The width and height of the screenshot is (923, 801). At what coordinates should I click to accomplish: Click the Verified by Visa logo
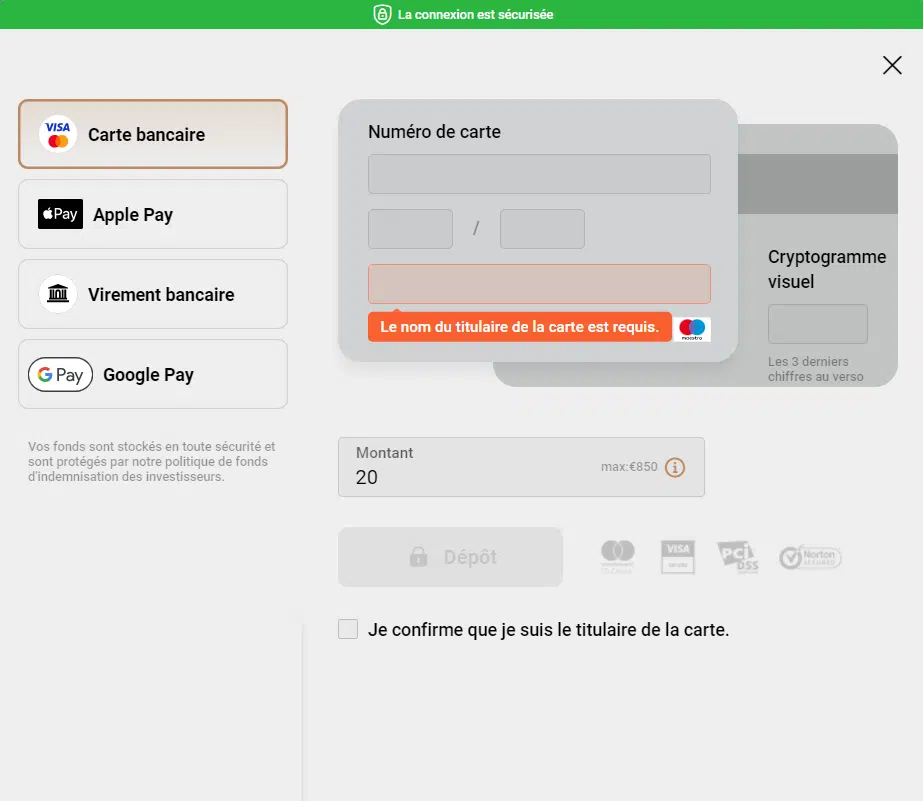coord(678,557)
